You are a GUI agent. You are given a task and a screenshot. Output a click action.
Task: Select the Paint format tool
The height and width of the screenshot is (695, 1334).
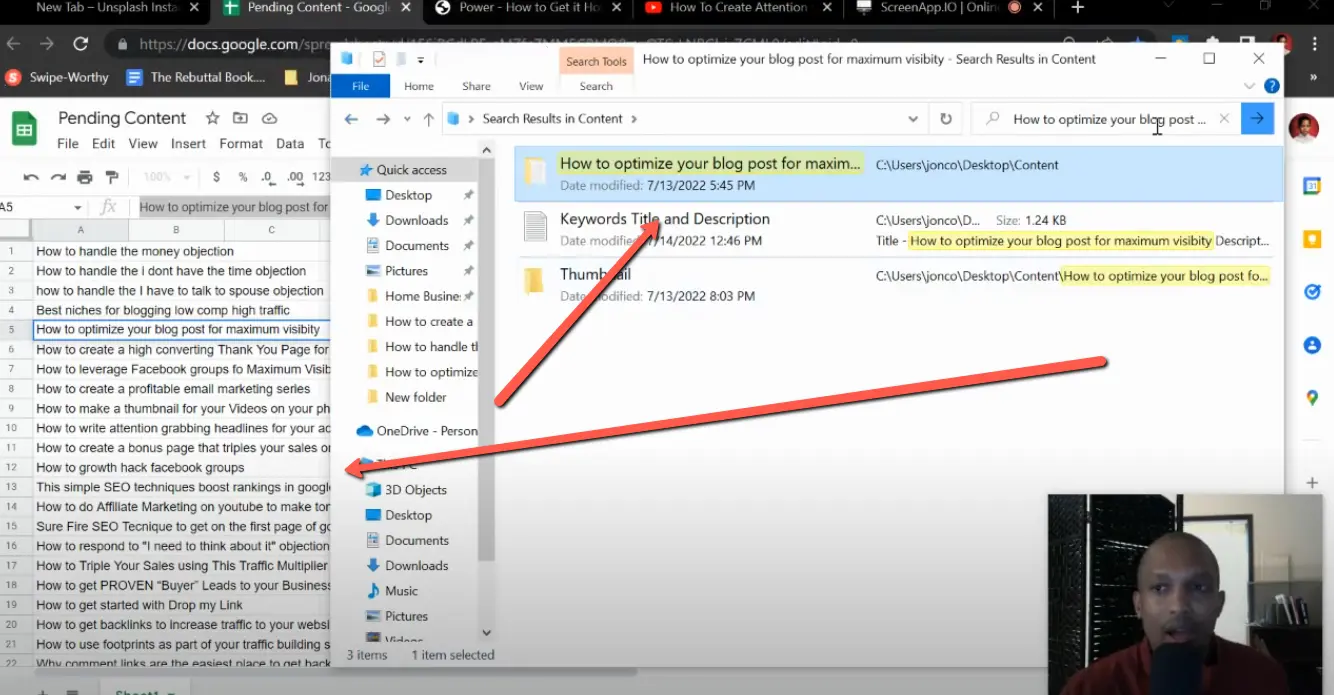click(112, 177)
